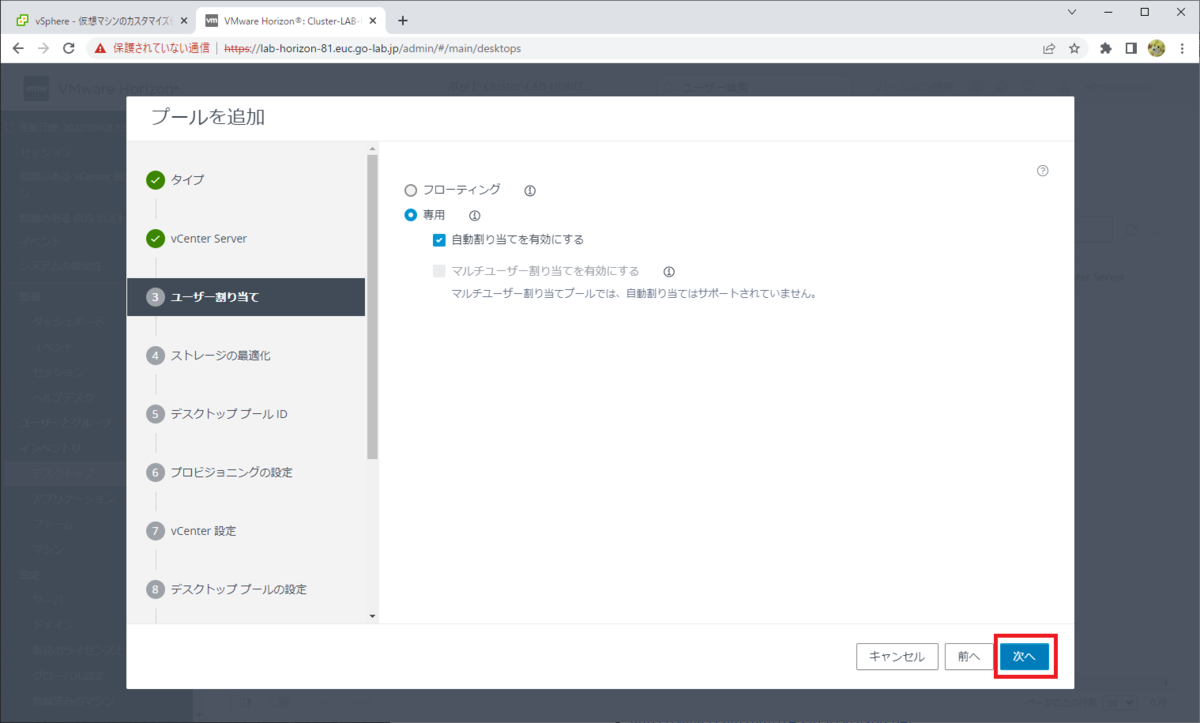Screen dimensions: 1200x723
Task: Click green checkmark icon beside タイプ
Action: click(x=155, y=180)
